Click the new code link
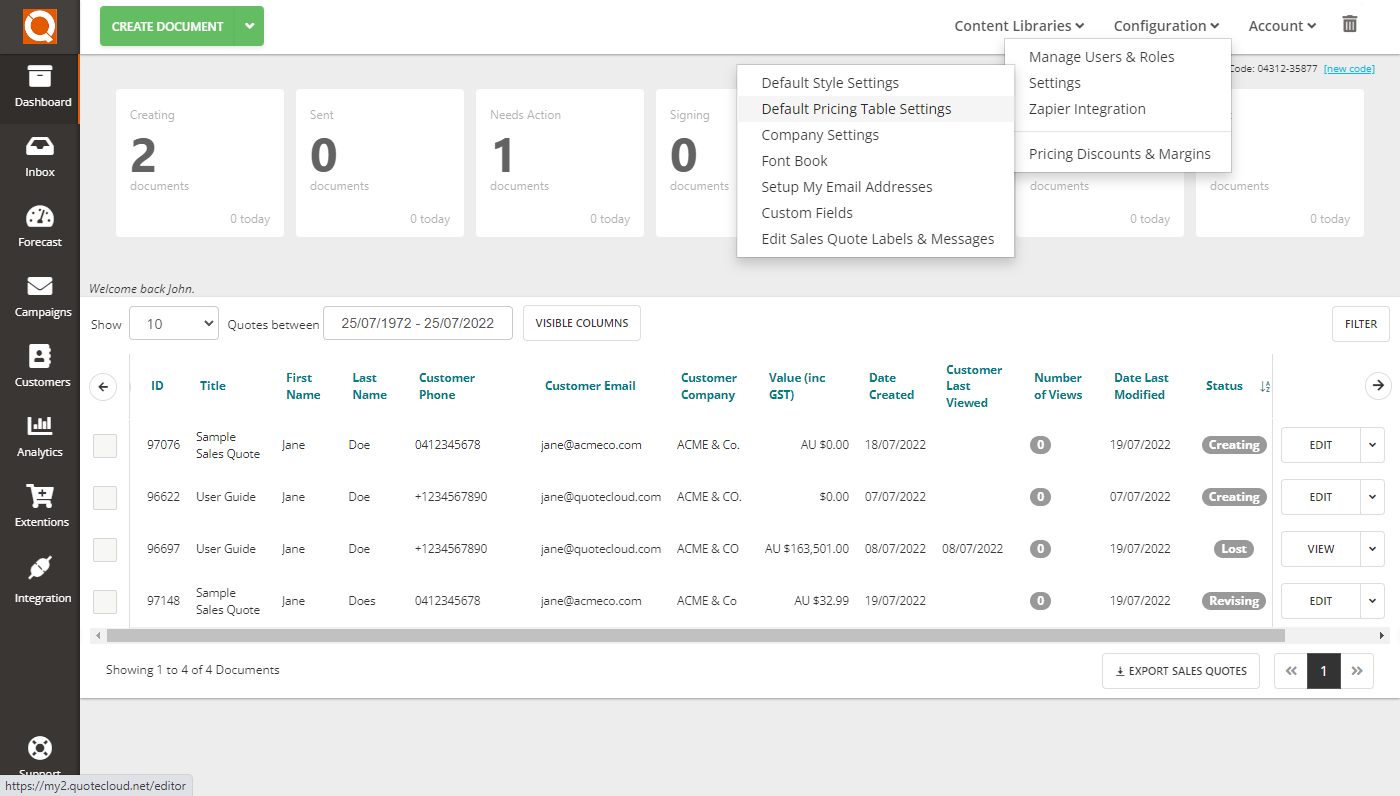 click(x=1349, y=69)
